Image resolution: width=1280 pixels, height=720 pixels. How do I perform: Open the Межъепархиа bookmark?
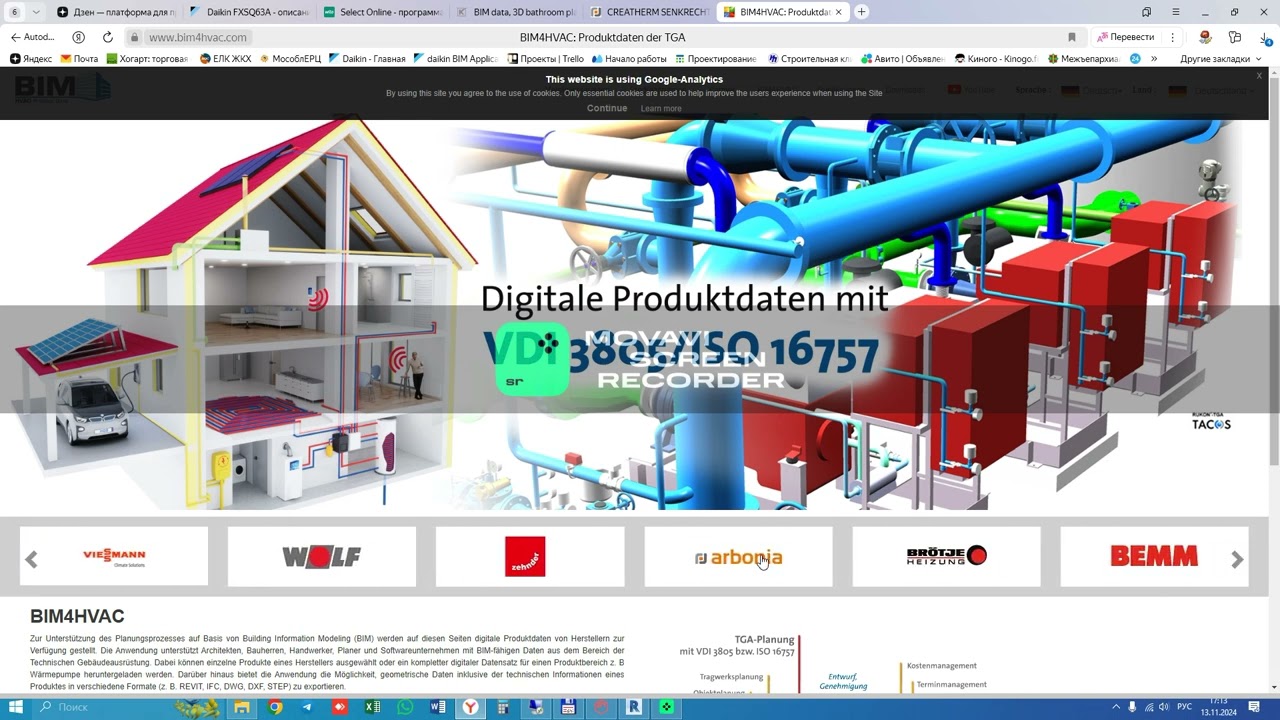[1083, 59]
